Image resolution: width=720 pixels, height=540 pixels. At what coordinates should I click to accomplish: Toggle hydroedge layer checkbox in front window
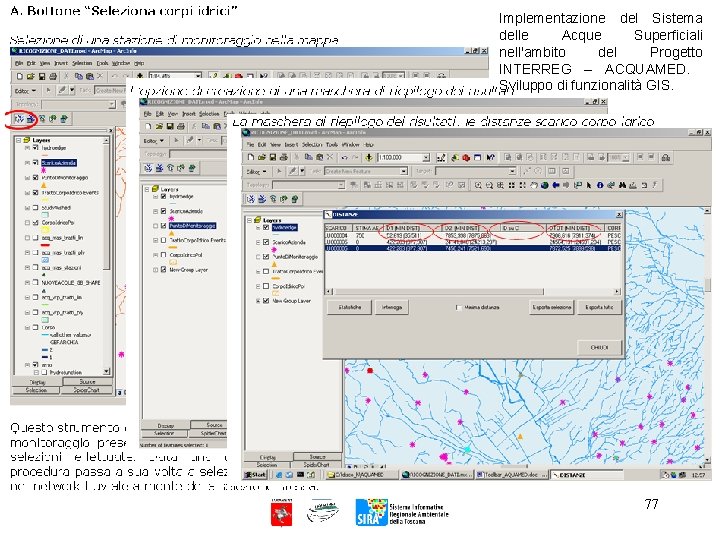[266, 227]
